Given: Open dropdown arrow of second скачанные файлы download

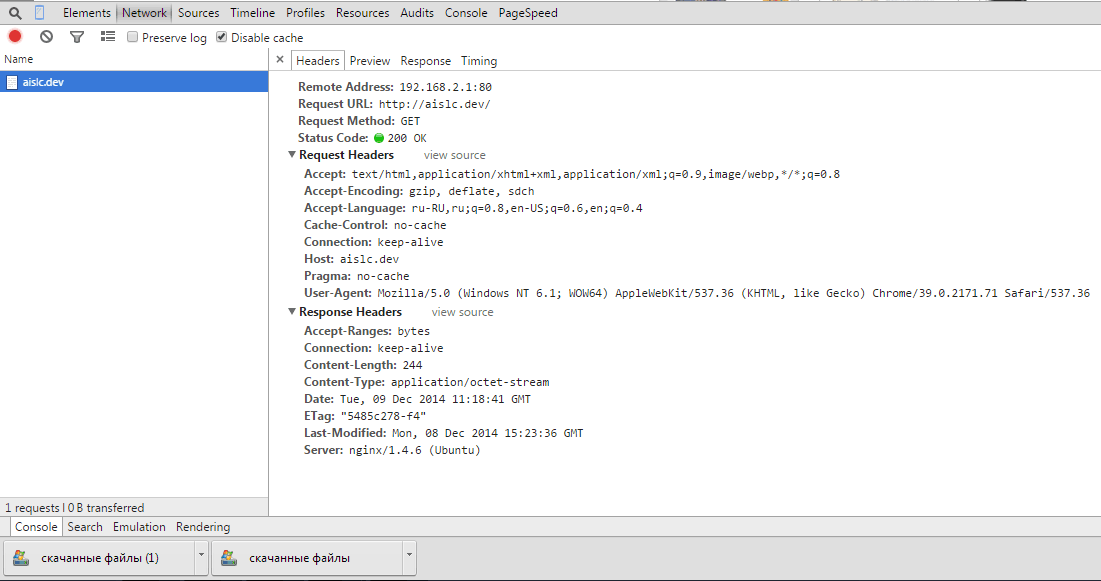Looking at the screenshot, I should pos(409,558).
